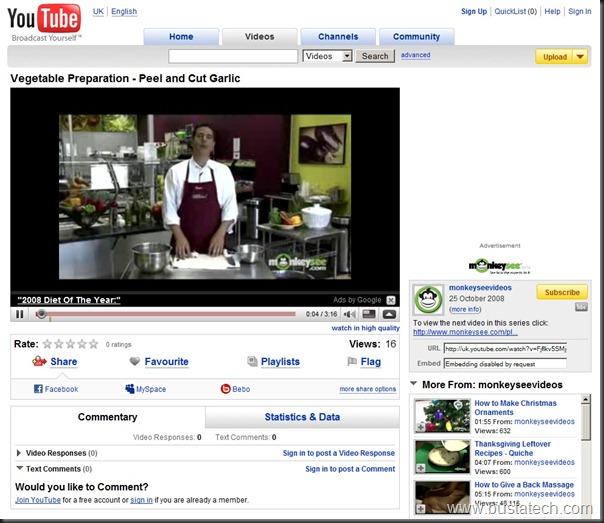The width and height of the screenshot is (604, 523).
Task: Rate the video three stars
Action: coord(70,344)
